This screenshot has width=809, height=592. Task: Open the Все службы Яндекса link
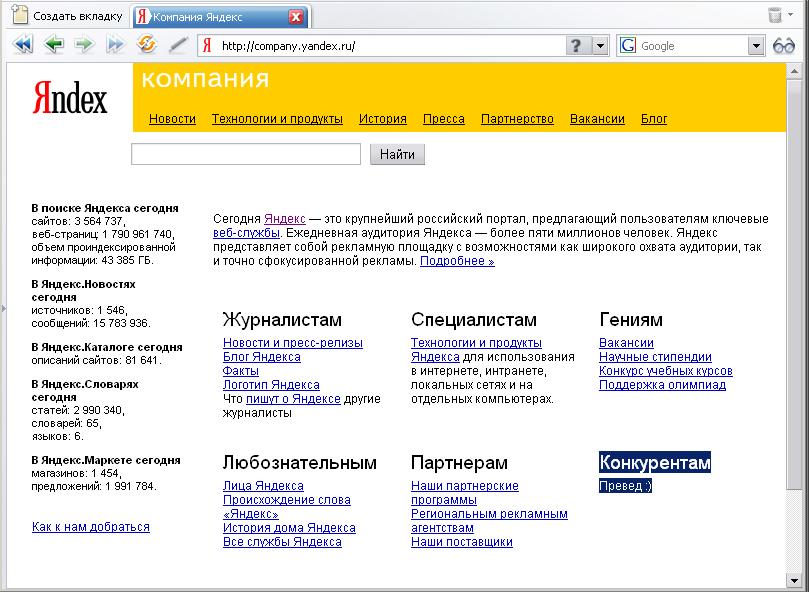tap(282, 542)
